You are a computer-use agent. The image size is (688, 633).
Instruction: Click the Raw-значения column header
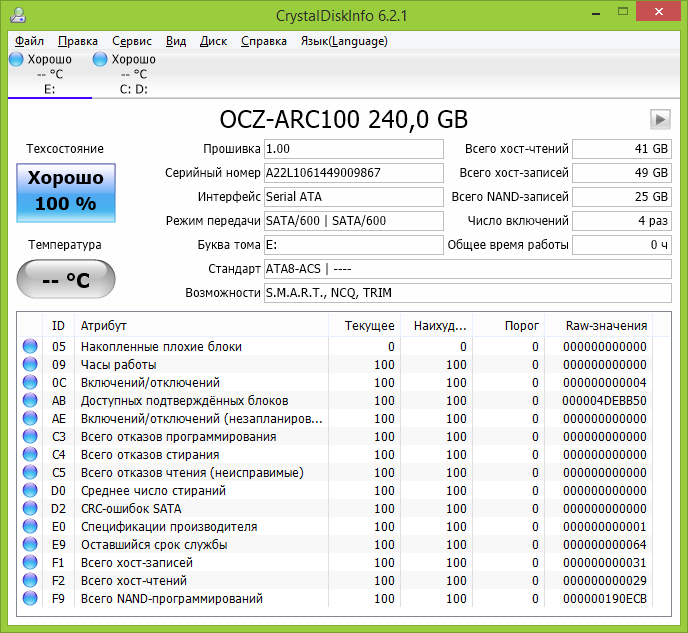coord(598,325)
